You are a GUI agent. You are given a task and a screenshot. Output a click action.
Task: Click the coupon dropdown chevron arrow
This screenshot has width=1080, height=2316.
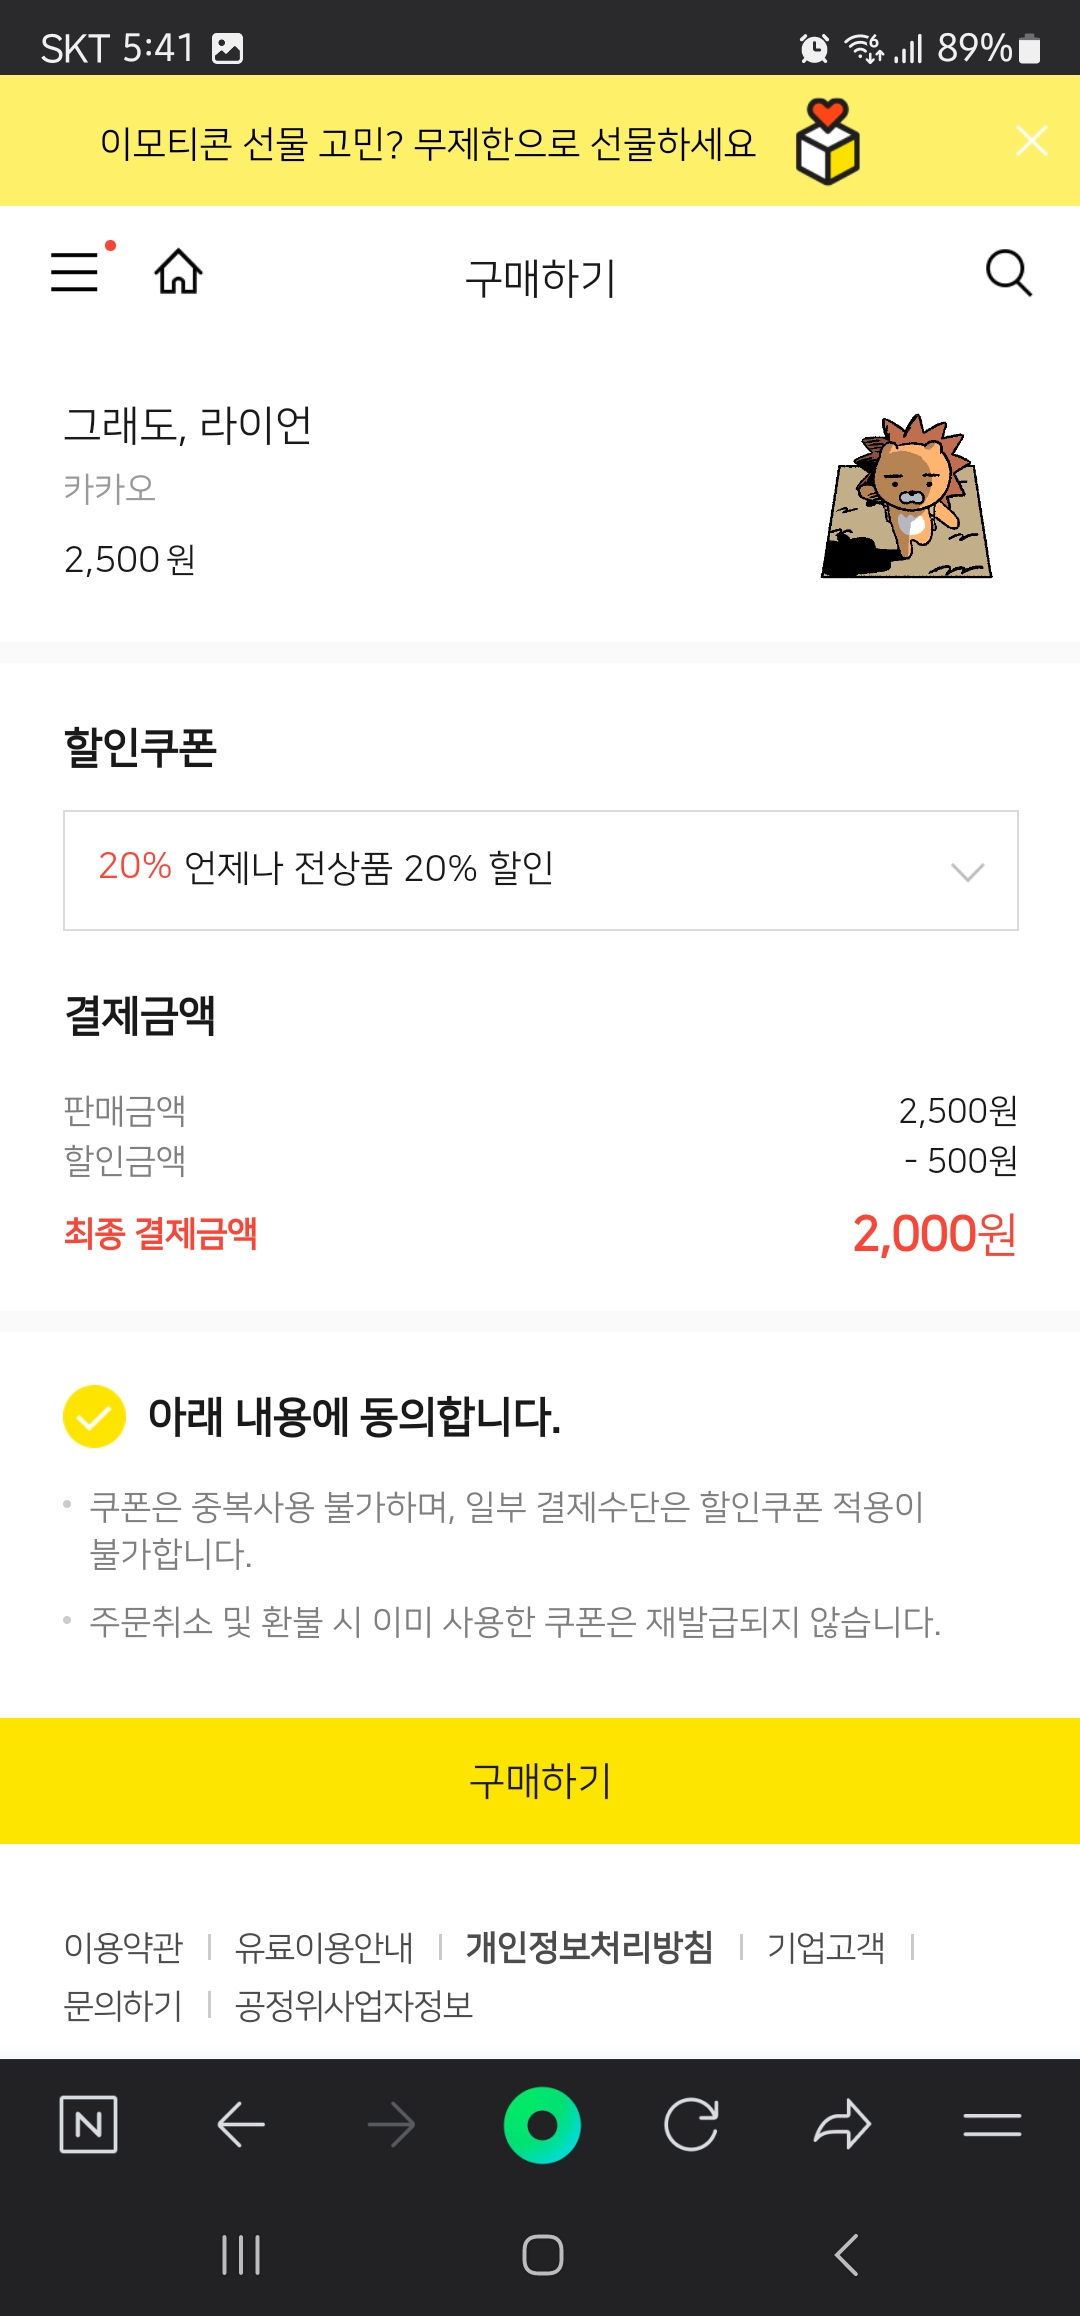(967, 872)
